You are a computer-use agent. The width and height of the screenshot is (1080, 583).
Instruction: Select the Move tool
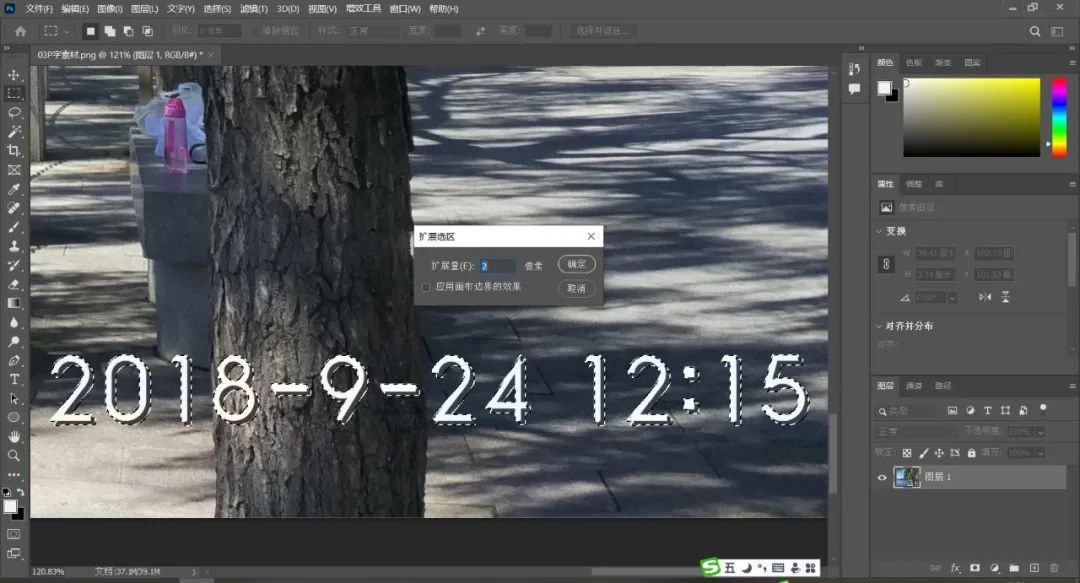tap(14, 75)
